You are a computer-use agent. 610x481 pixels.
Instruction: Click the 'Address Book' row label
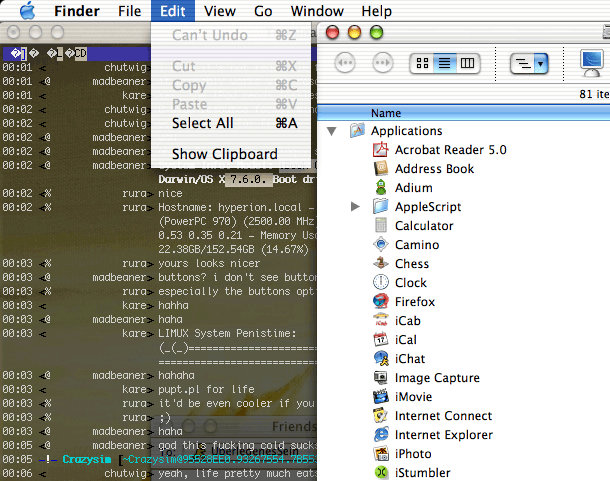[x=435, y=169]
